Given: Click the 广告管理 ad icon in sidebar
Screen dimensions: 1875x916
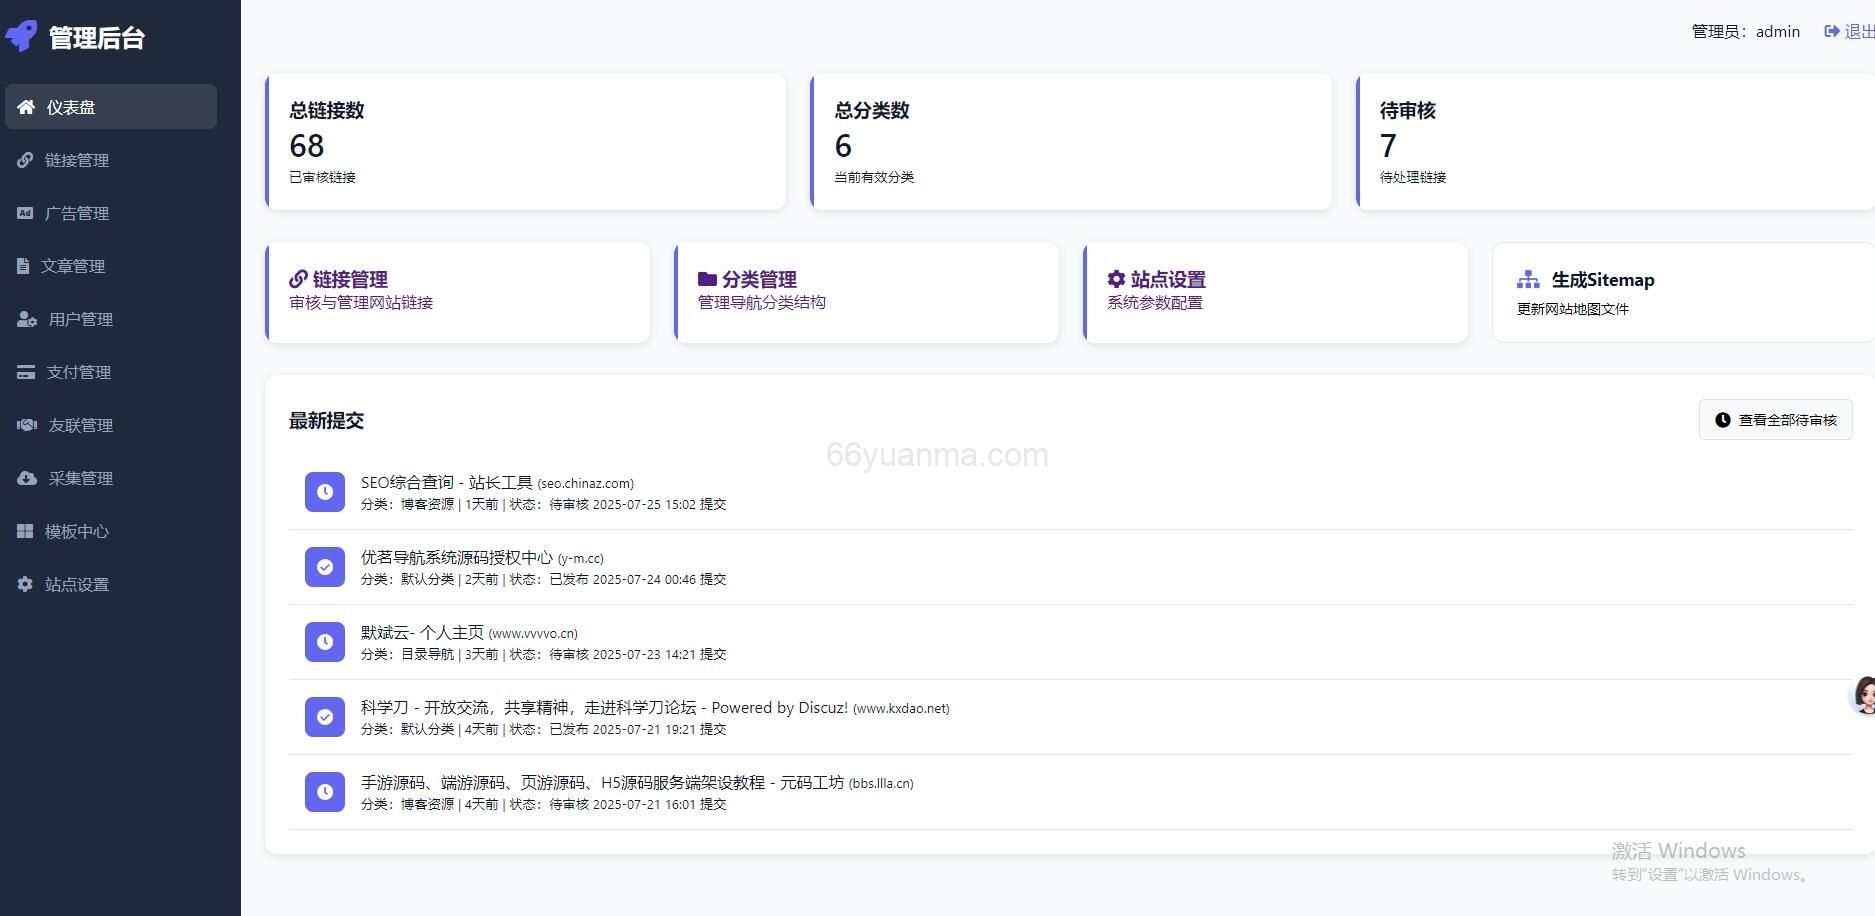Looking at the screenshot, I should coord(25,212).
